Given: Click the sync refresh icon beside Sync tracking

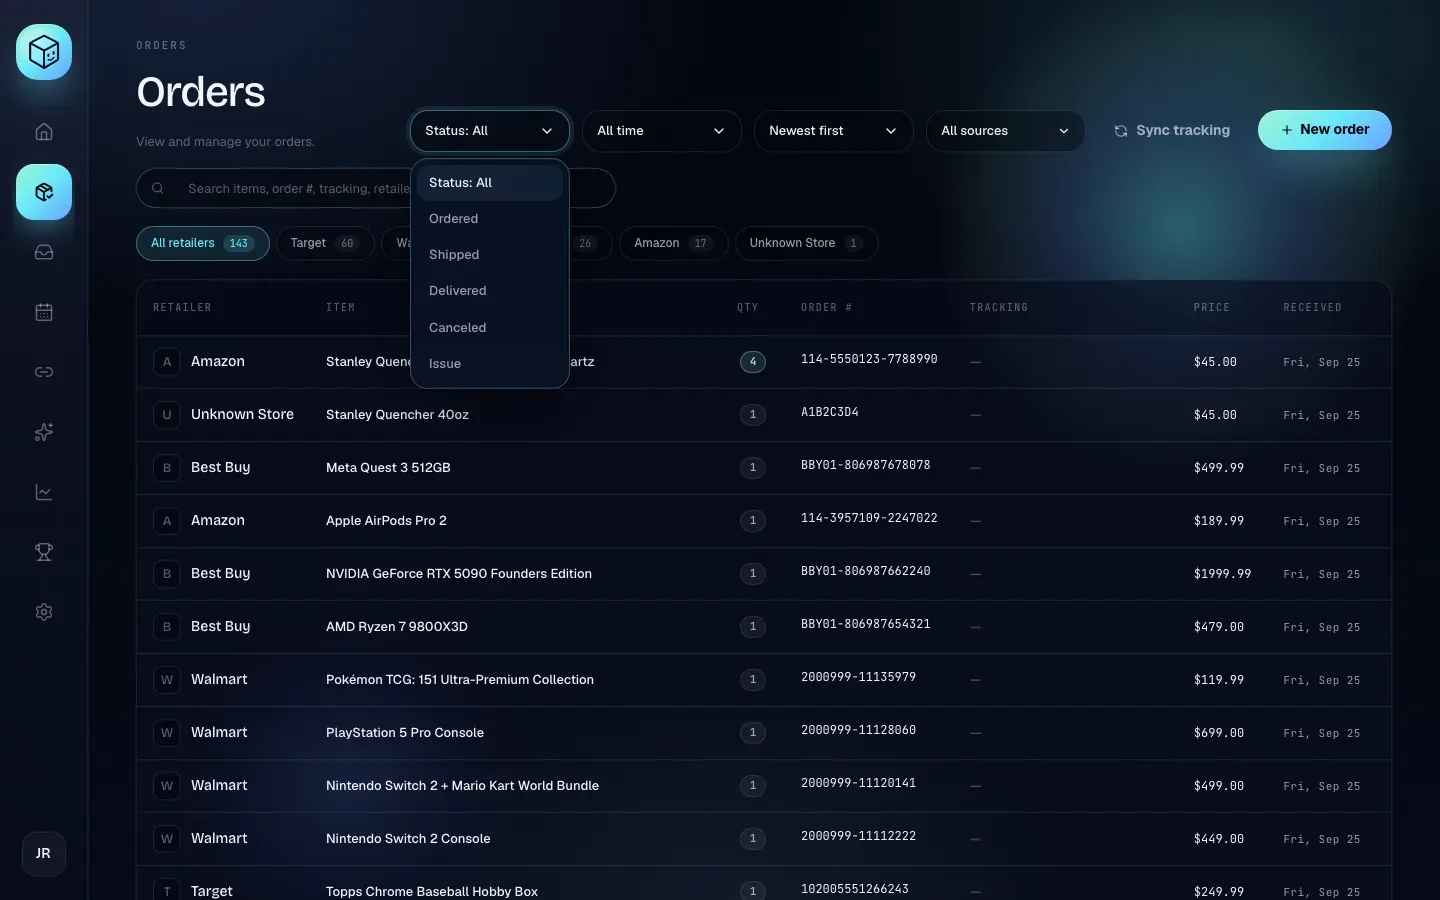Looking at the screenshot, I should [x=1121, y=131].
